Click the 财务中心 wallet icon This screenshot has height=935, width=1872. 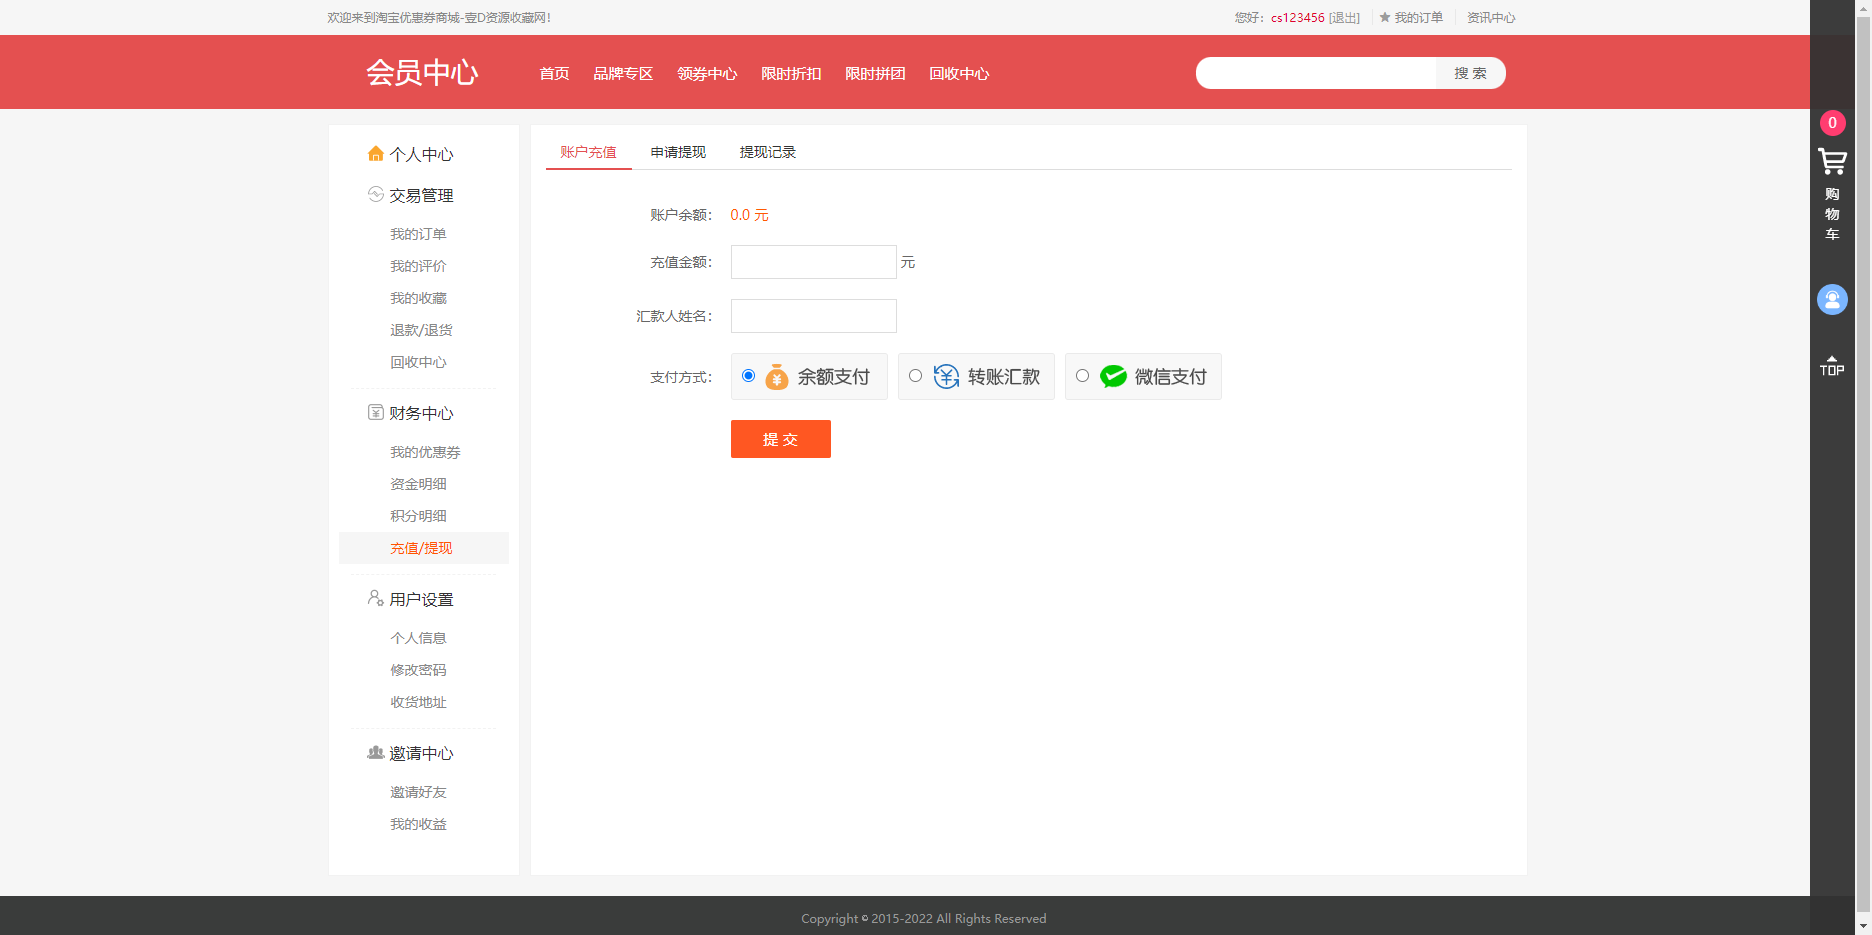375,412
